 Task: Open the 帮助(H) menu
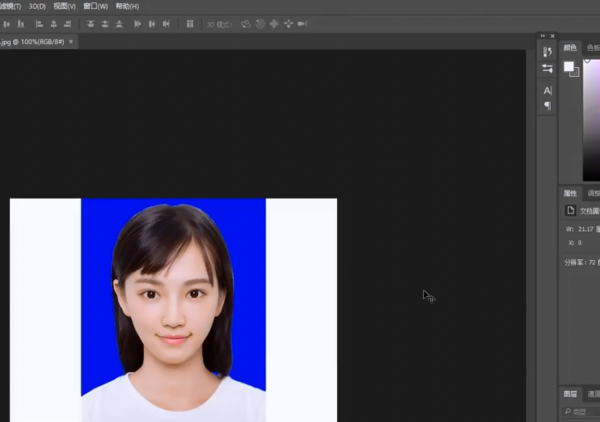[127, 6]
